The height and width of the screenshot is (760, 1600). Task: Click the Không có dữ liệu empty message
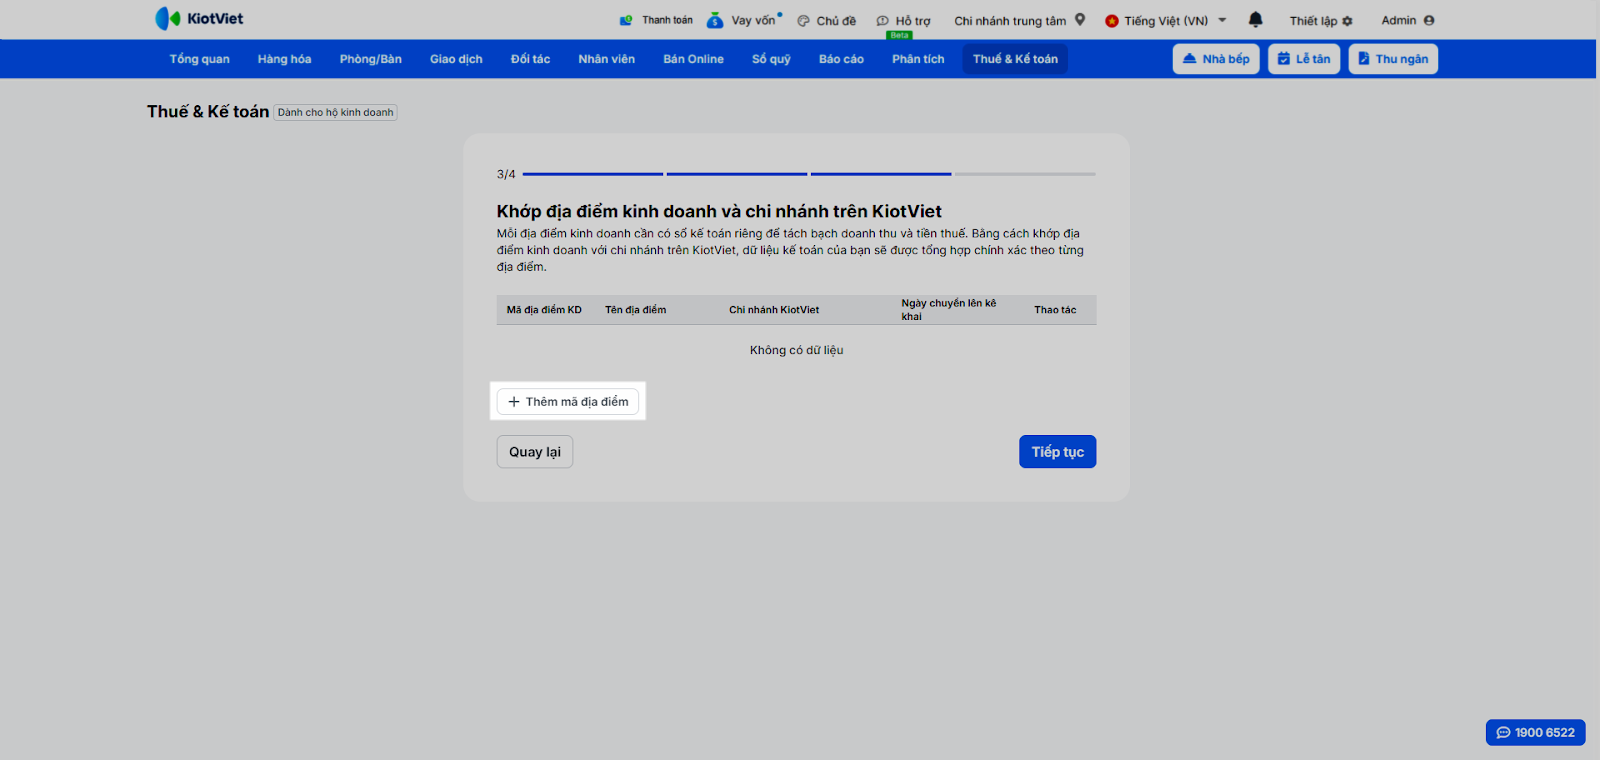click(x=797, y=350)
